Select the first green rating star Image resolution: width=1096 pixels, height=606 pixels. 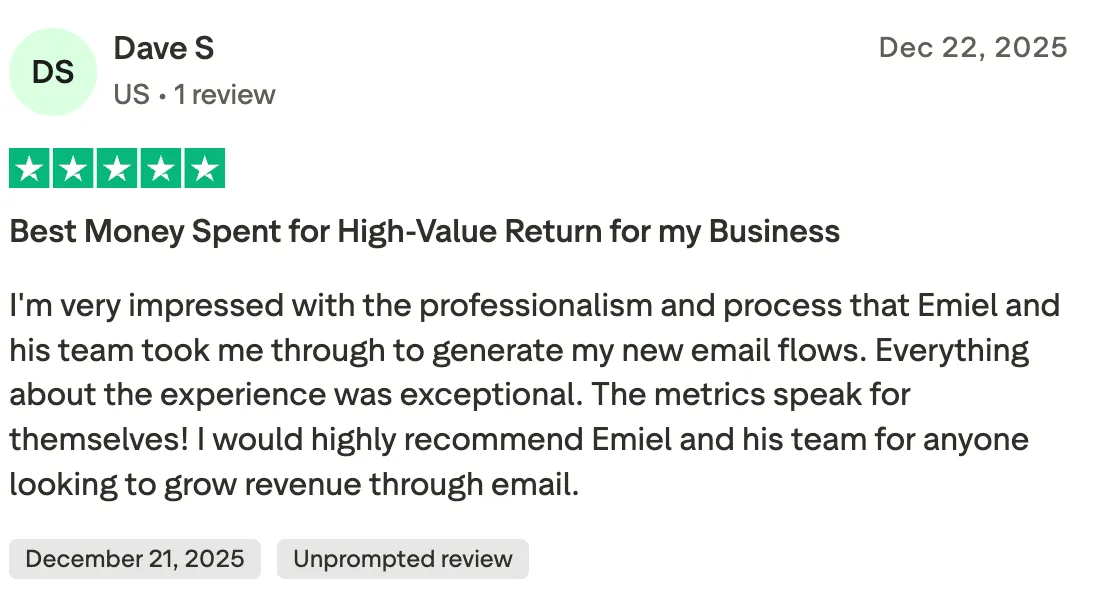[29, 168]
